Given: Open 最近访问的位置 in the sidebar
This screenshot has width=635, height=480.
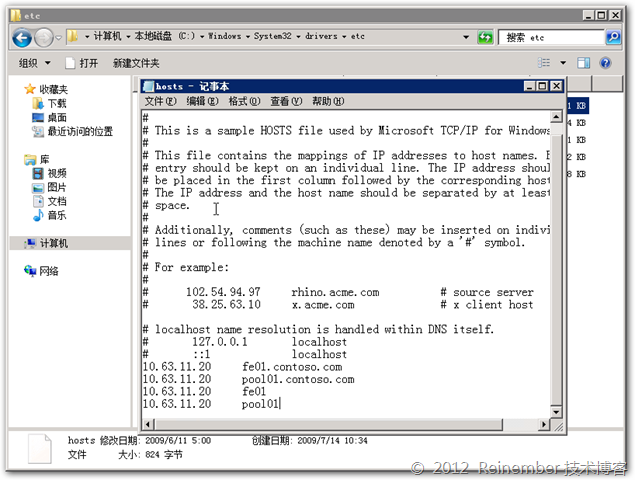Looking at the screenshot, I should point(80,131).
